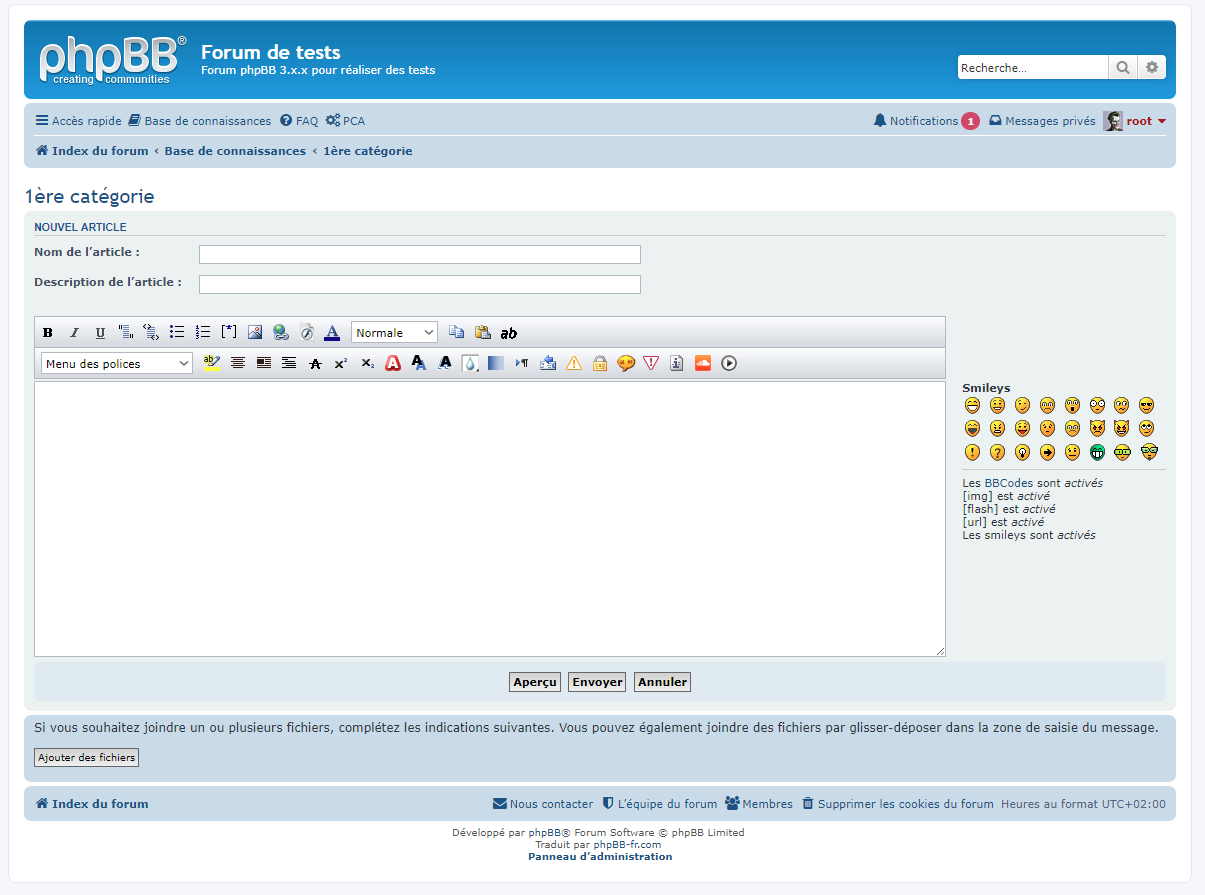Insert an image with the picture icon
This screenshot has height=895, width=1205.
[x=255, y=333]
